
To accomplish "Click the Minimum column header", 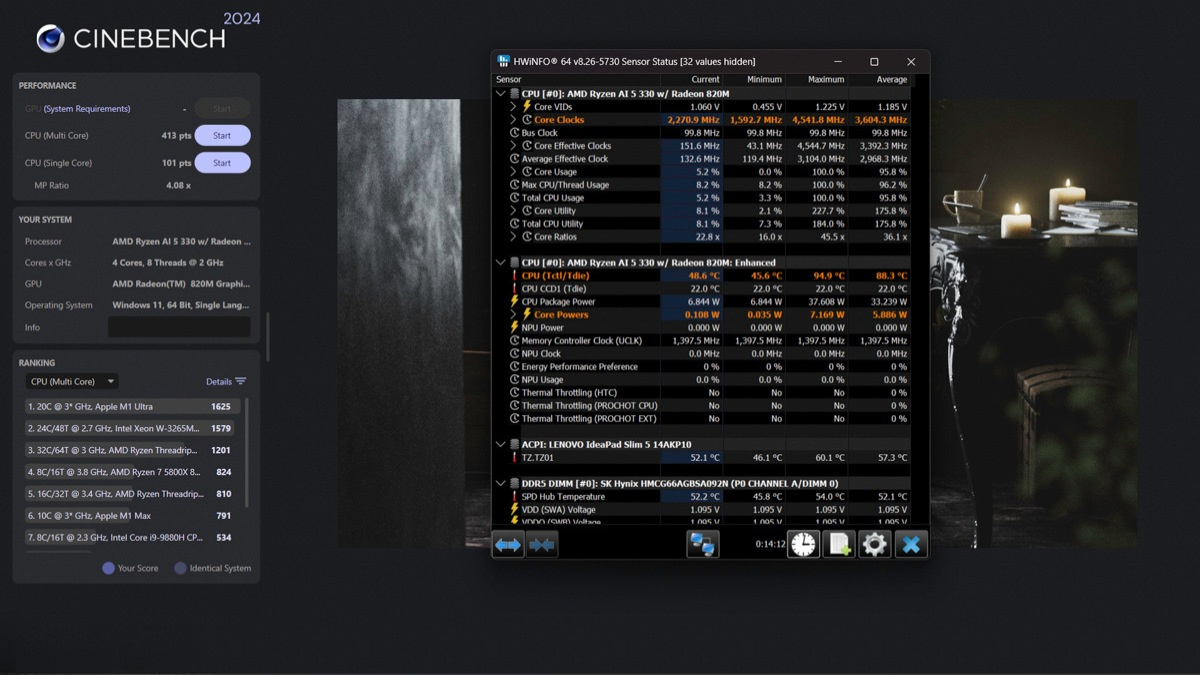I will [765, 80].
